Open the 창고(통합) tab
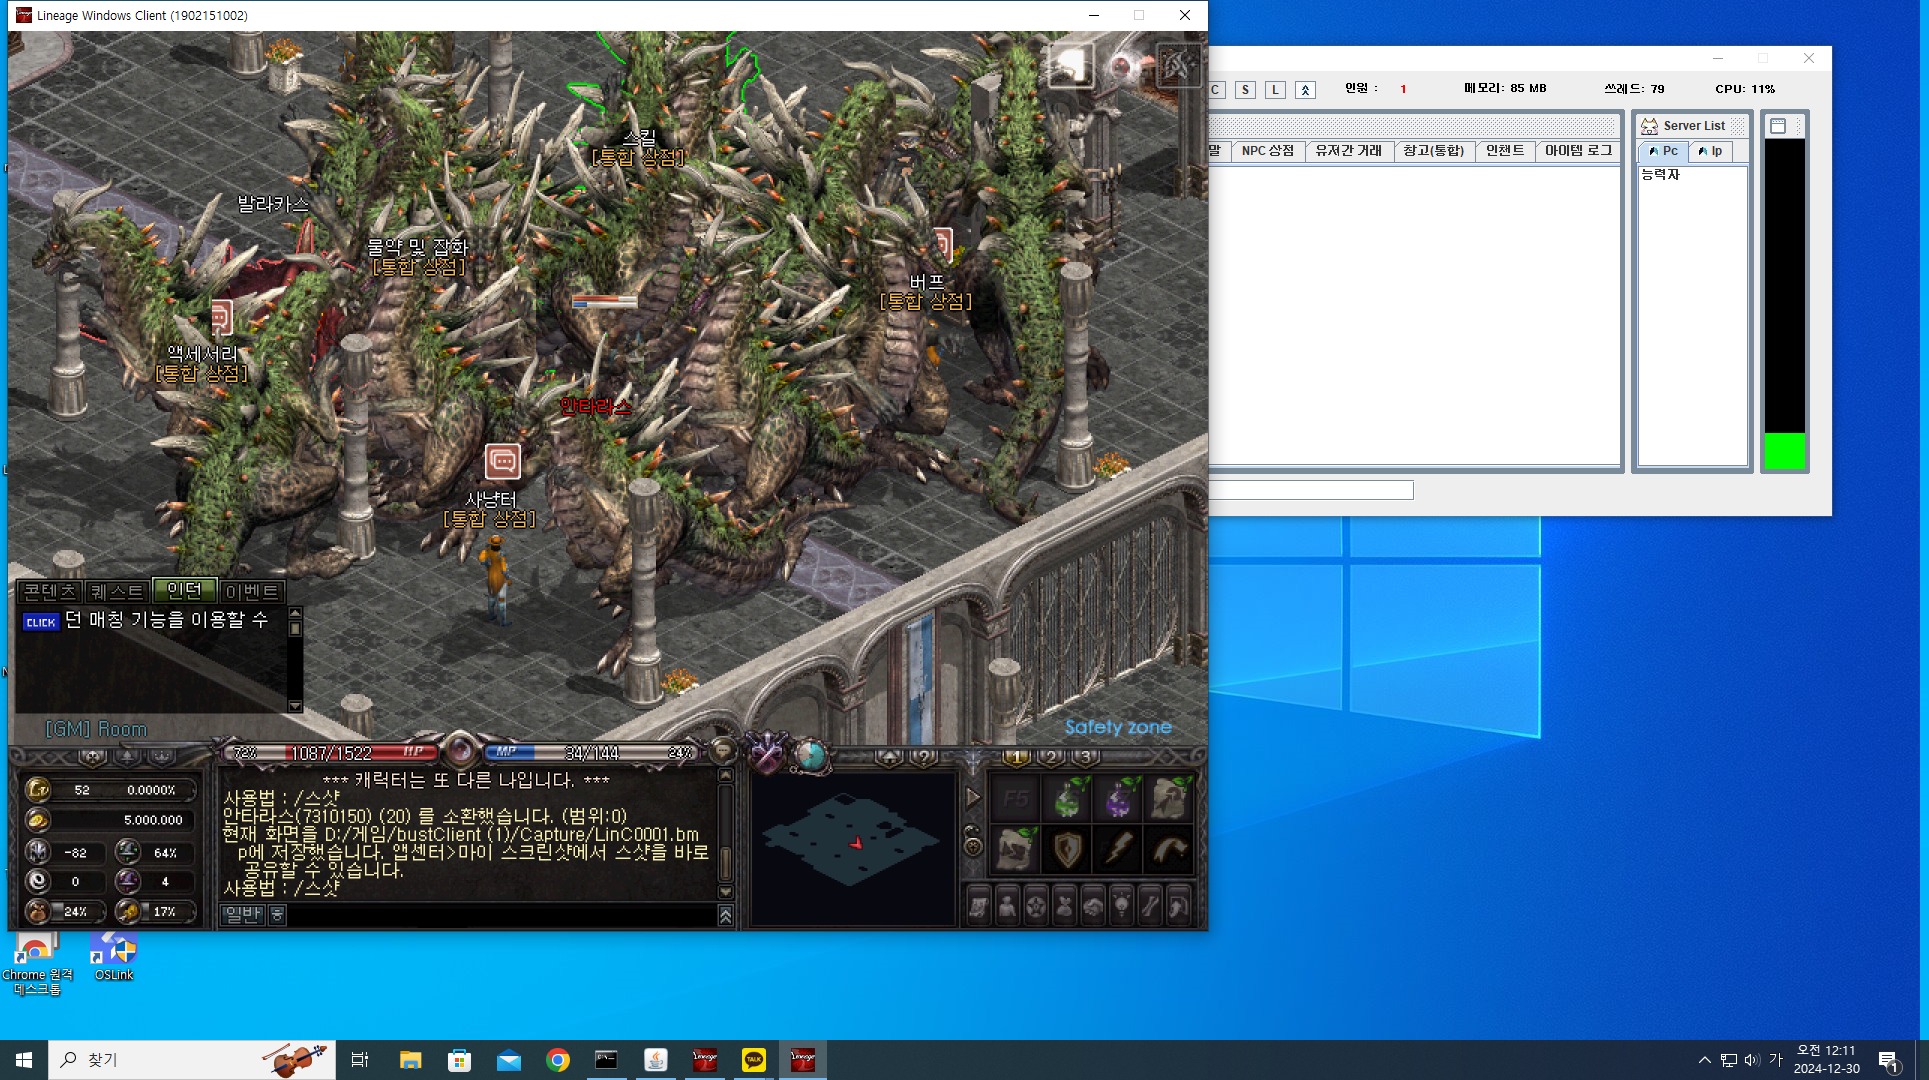The width and height of the screenshot is (1929, 1080). [1433, 151]
